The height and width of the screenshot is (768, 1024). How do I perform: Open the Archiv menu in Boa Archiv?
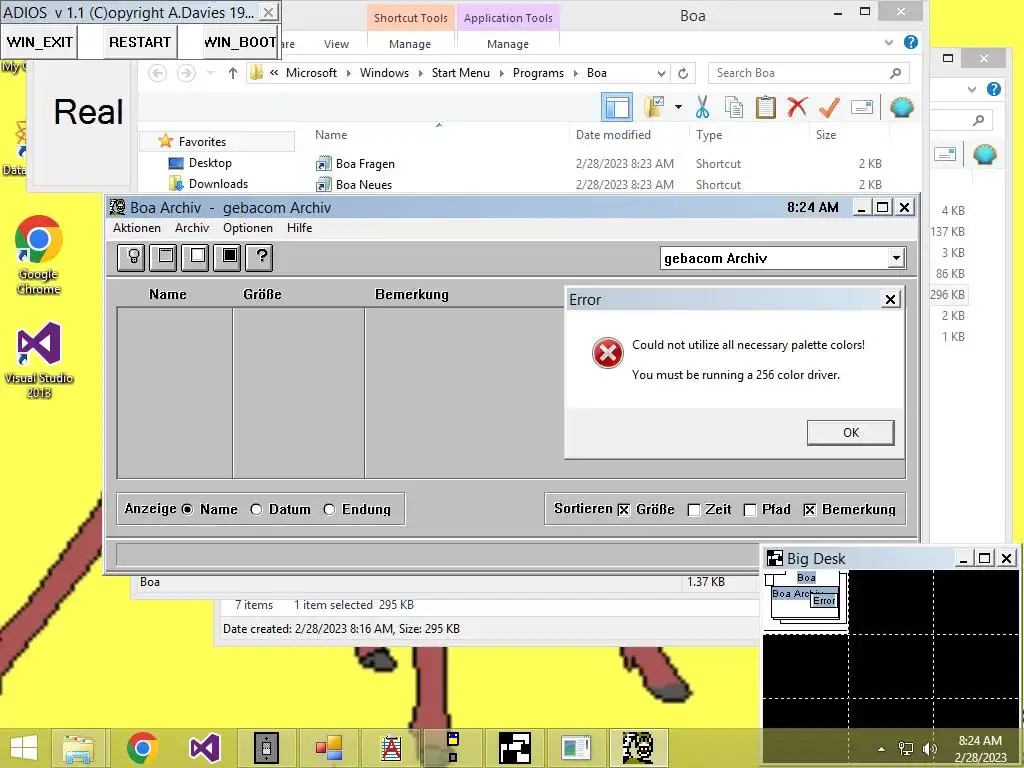click(x=192, y=228)
